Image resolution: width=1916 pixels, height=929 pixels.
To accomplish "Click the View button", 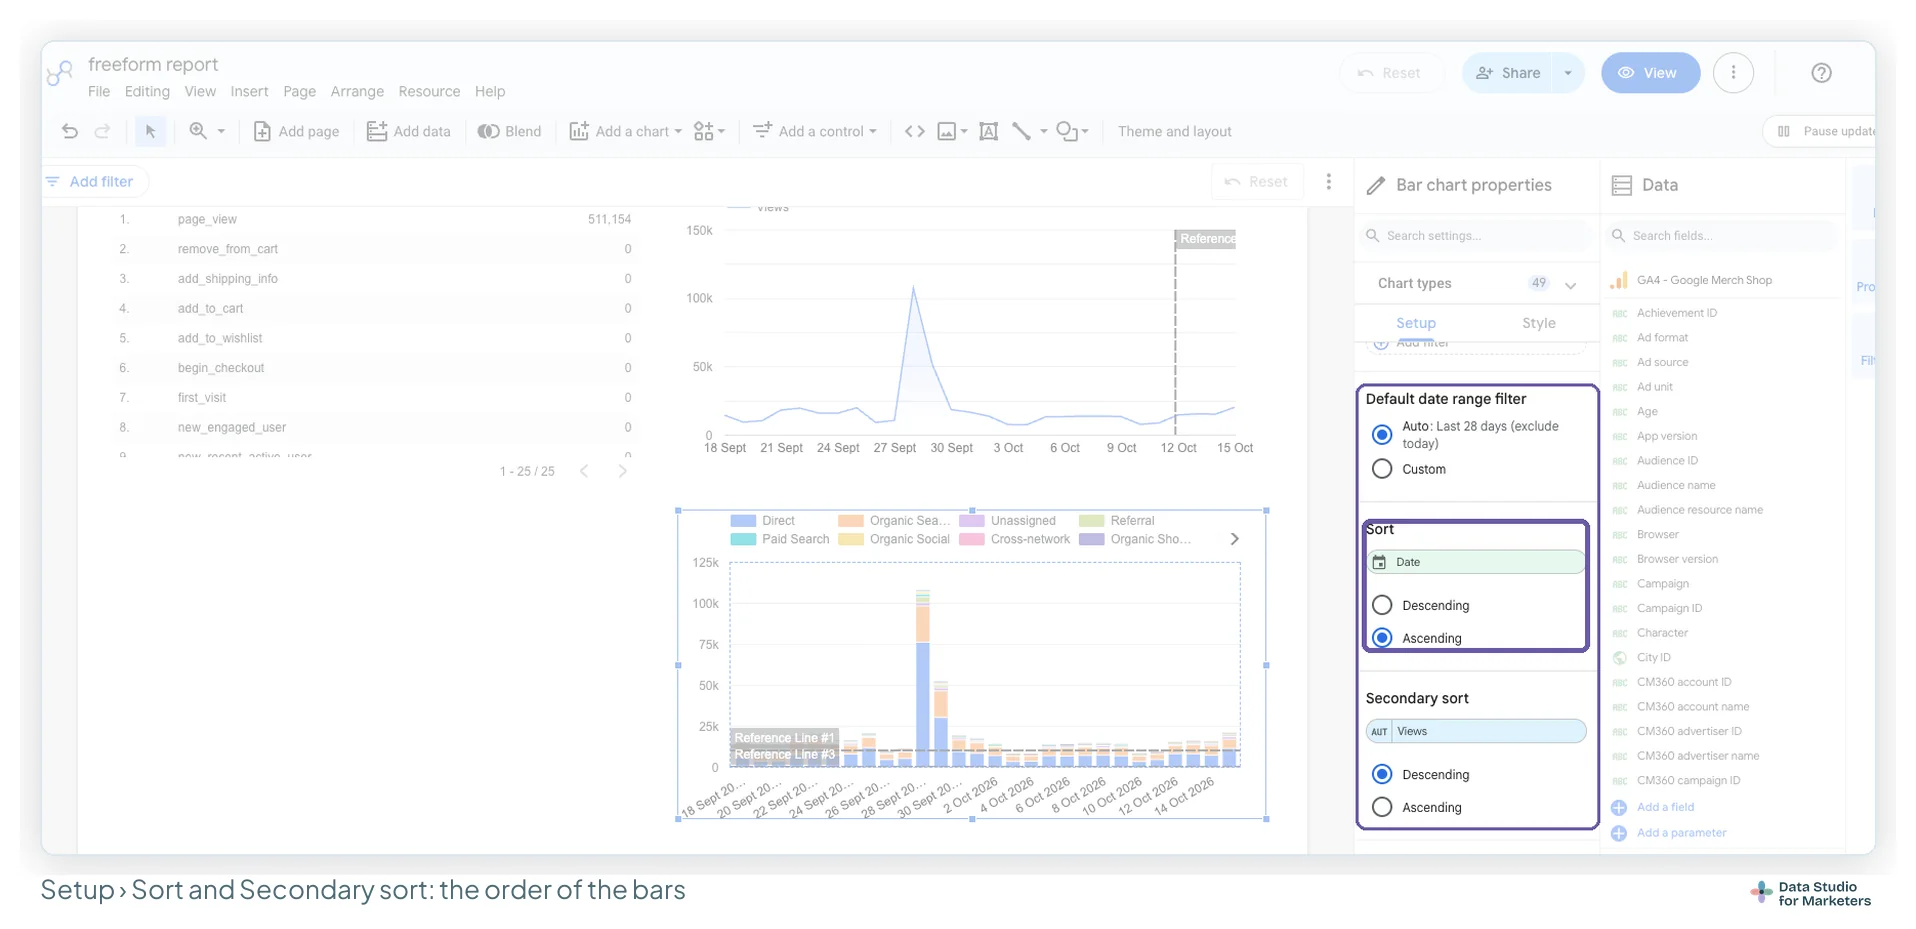I will click(1650, 73).
